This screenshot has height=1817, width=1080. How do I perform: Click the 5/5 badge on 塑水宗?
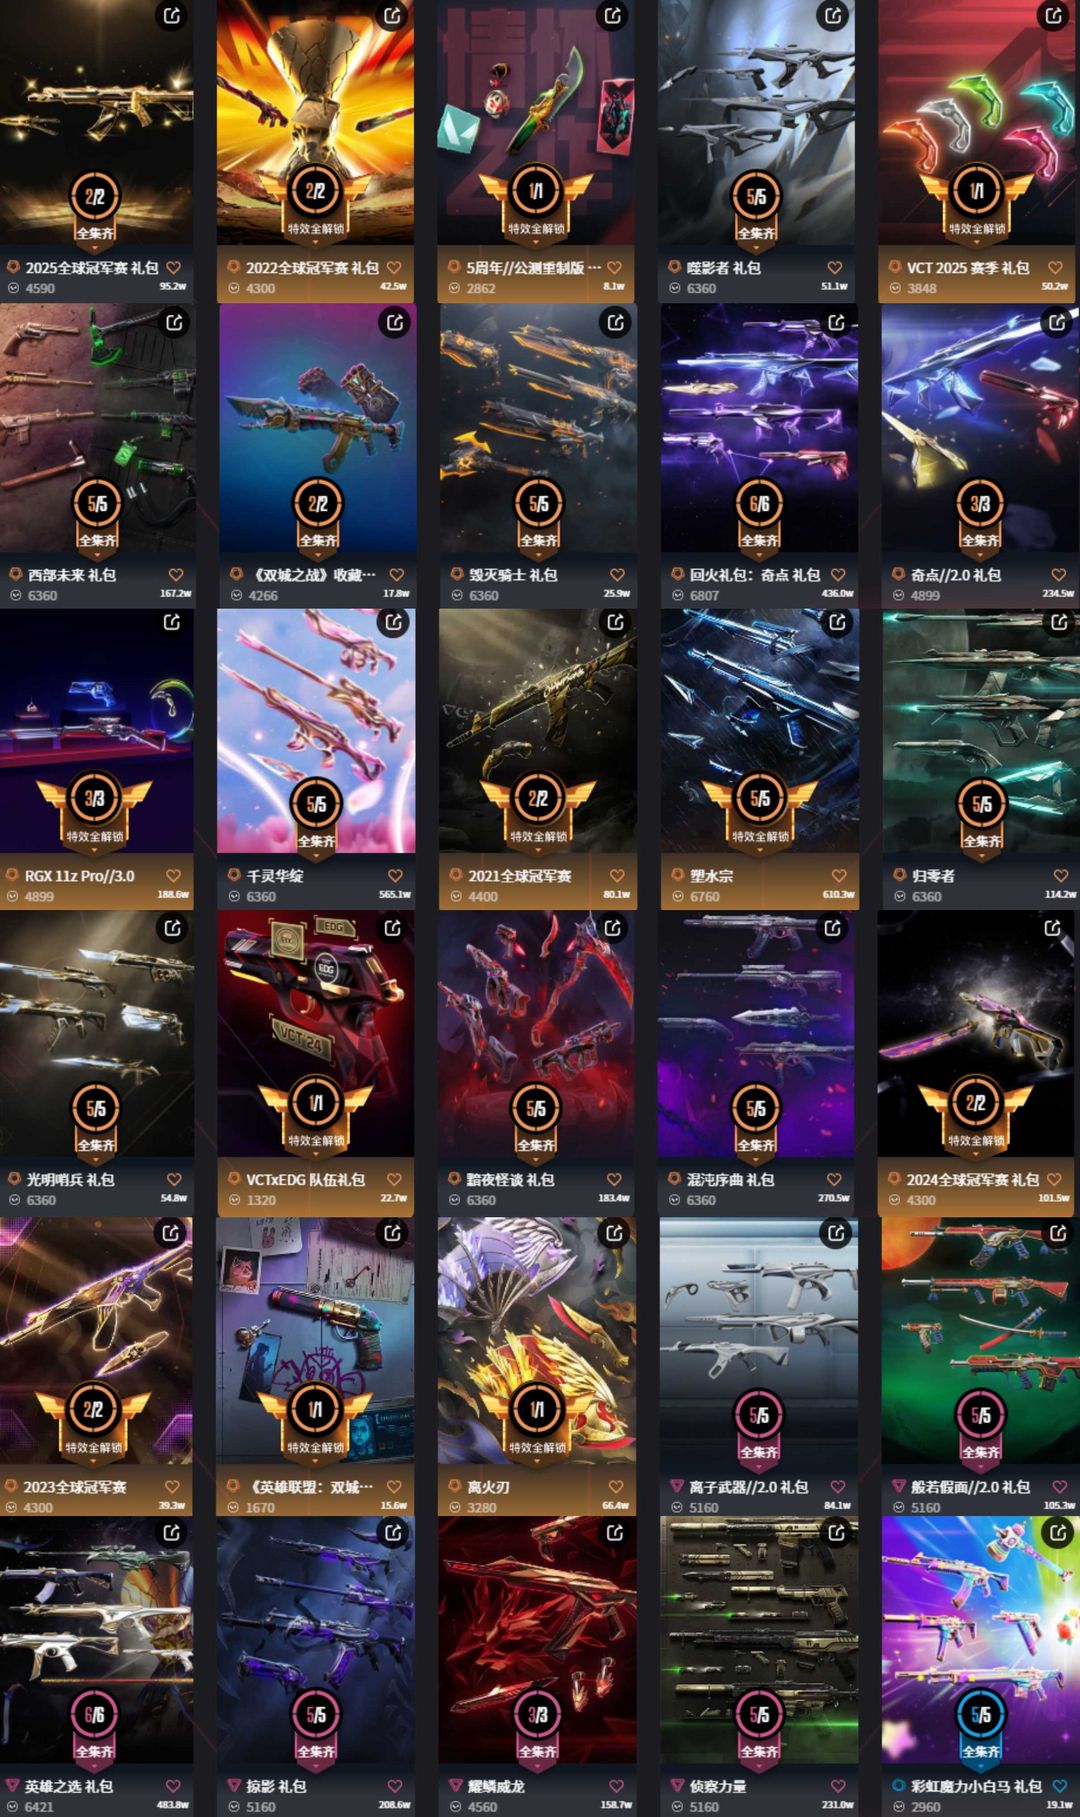(x=760, y=799)
